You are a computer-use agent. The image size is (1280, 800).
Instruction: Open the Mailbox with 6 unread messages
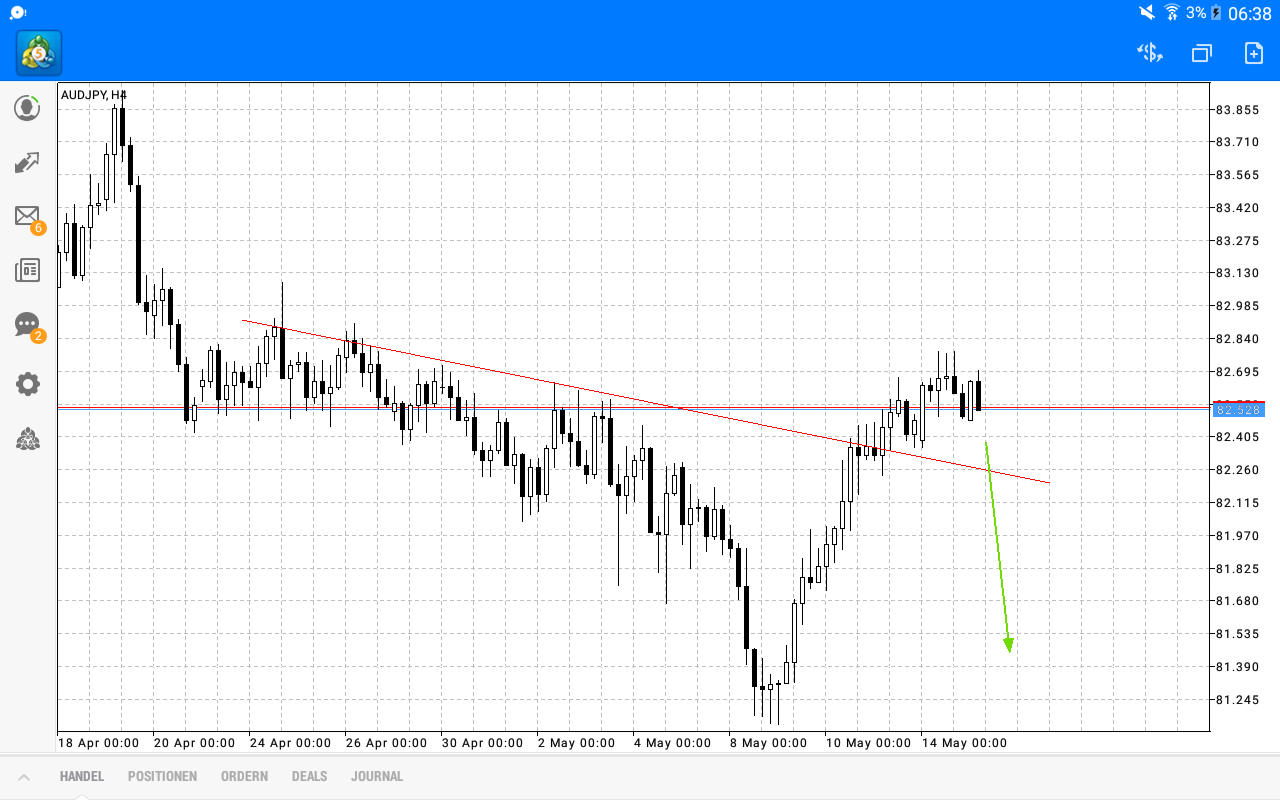pos(27,217)
